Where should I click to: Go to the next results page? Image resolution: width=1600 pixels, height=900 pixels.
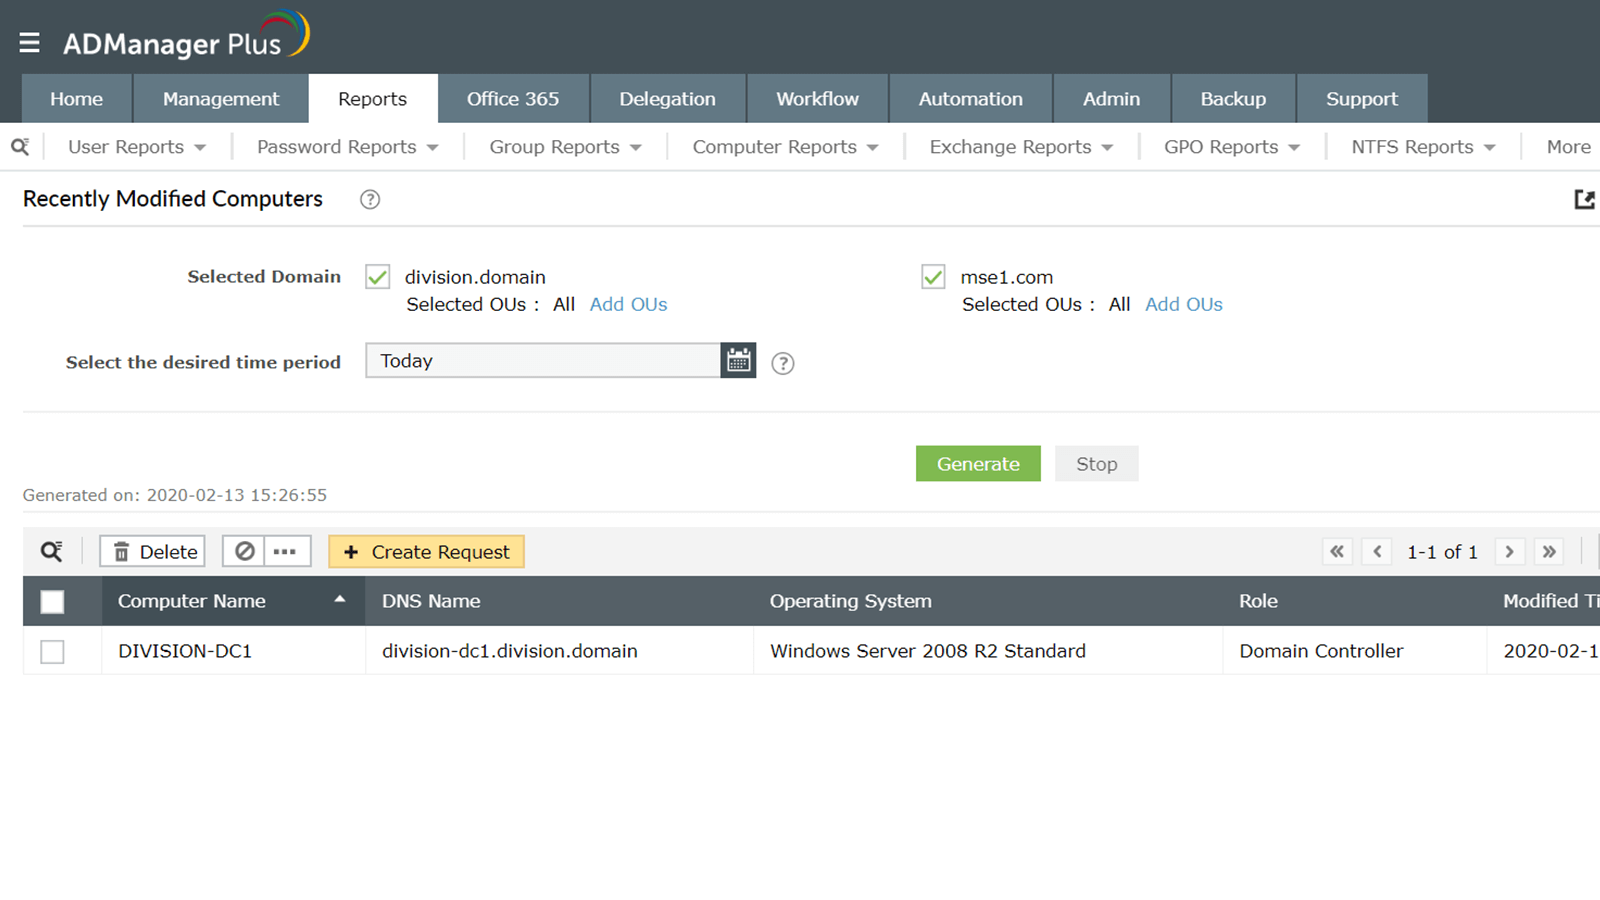(1509, 551)
